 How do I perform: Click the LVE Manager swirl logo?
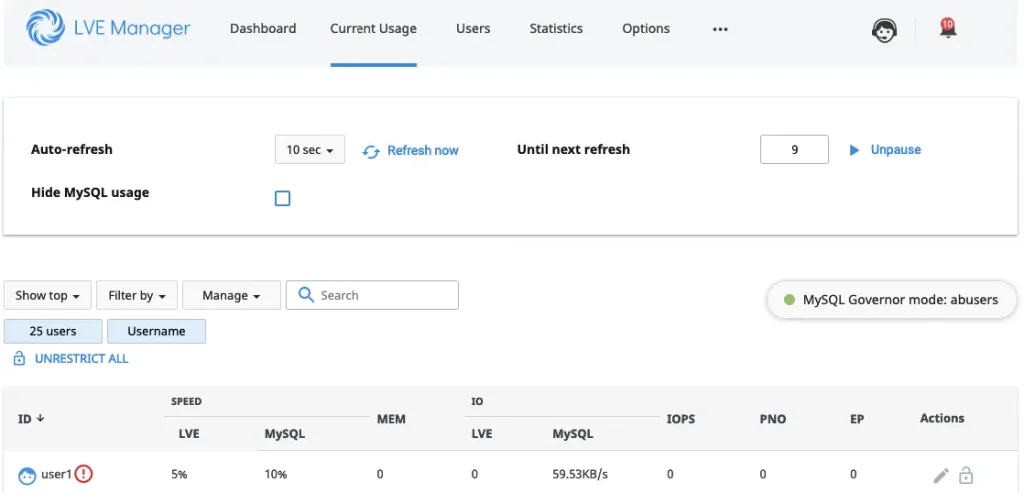tap(44, 28)
